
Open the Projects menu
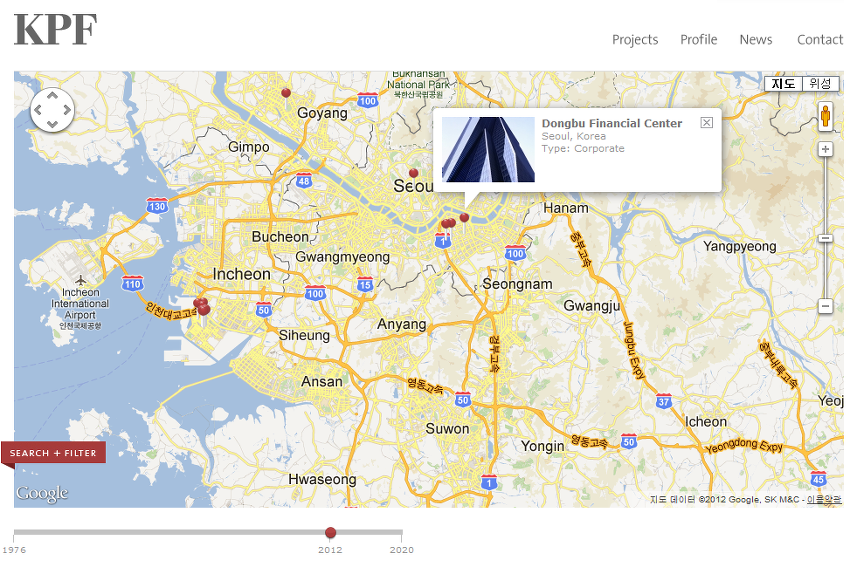(635, 40)
